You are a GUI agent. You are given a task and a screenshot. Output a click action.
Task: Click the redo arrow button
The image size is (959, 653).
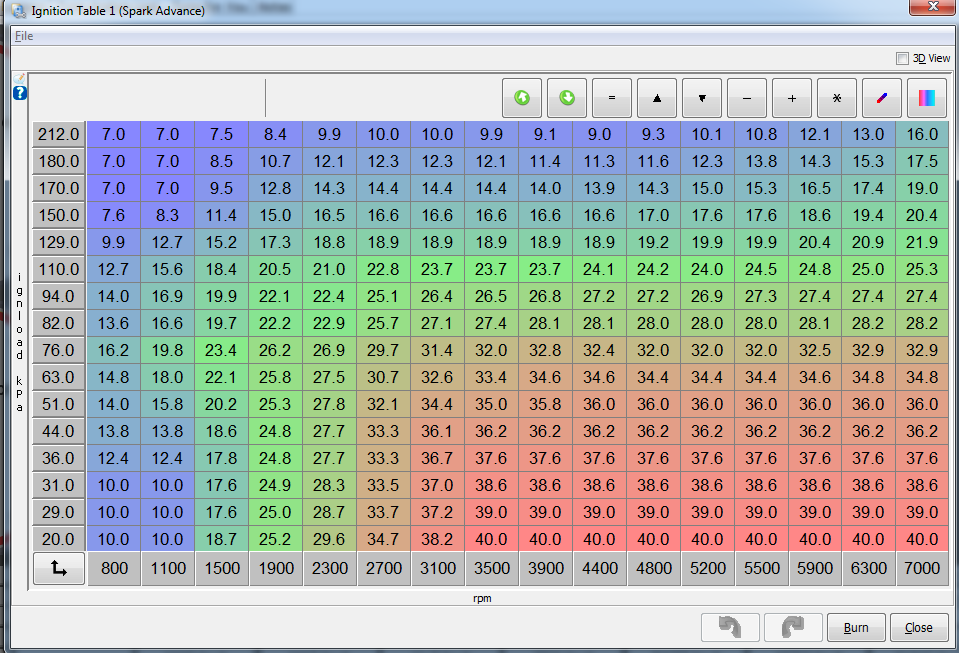tap(792, 628)
